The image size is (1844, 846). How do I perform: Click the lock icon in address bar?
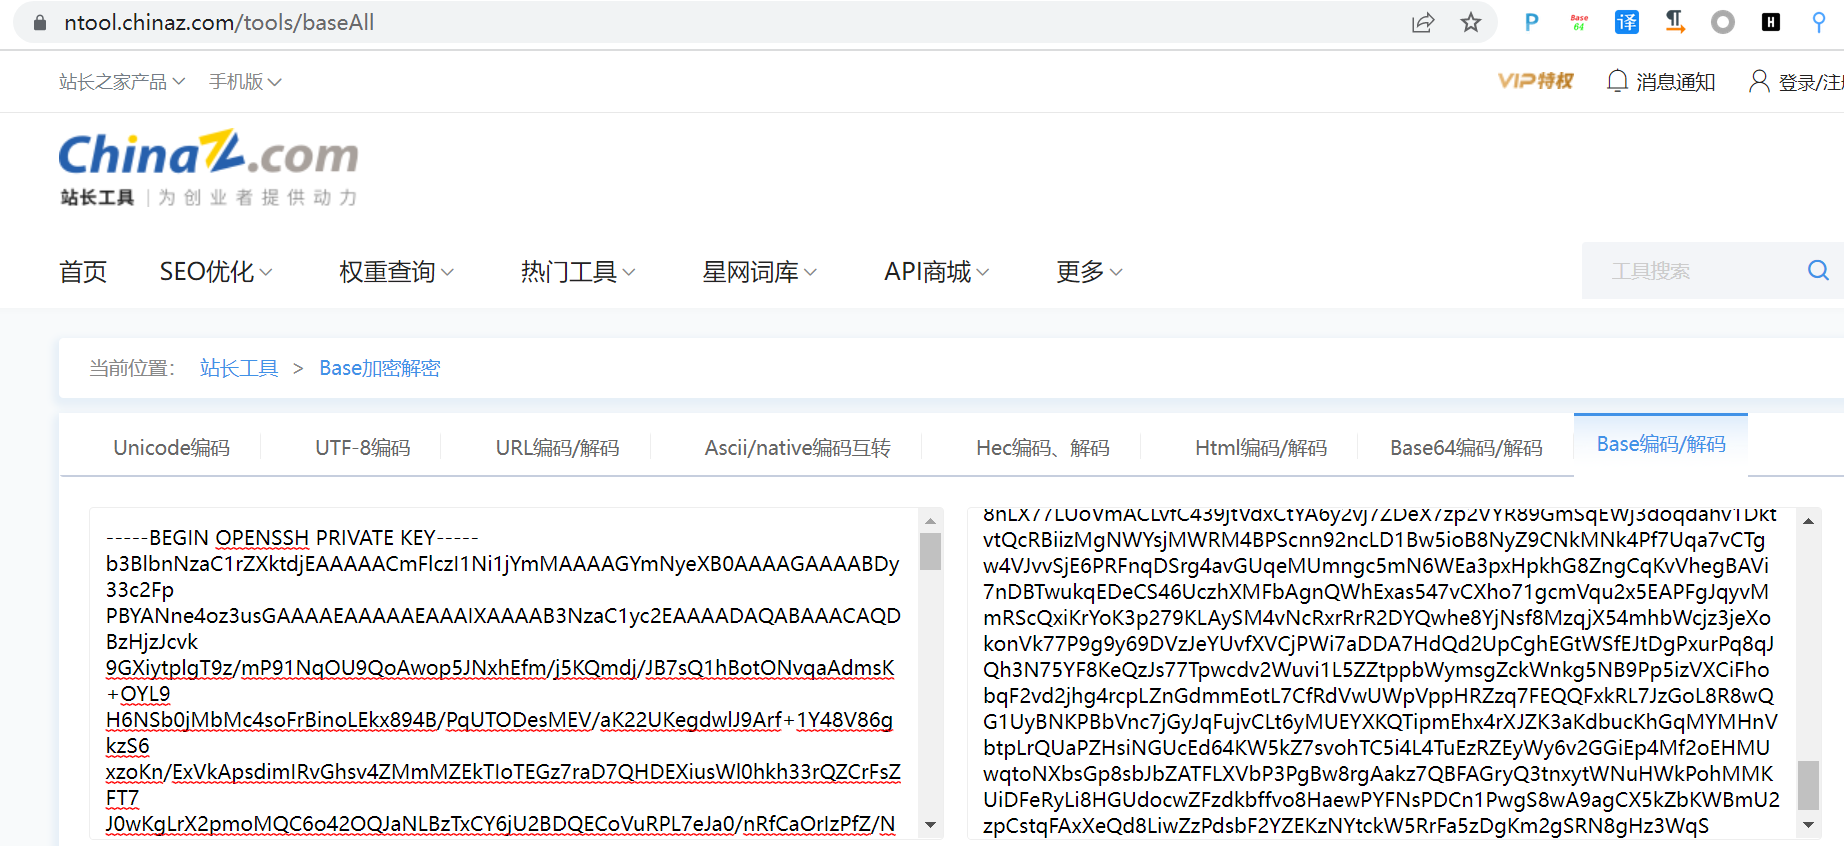[40, 22]
